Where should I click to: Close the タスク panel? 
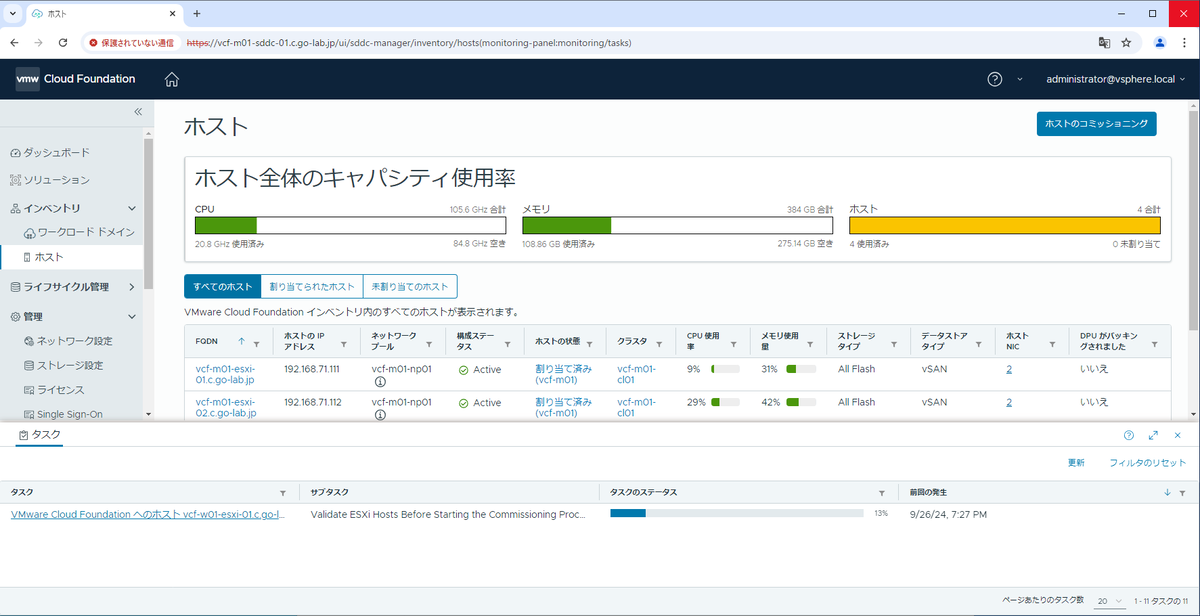[x=1178, y=435]
